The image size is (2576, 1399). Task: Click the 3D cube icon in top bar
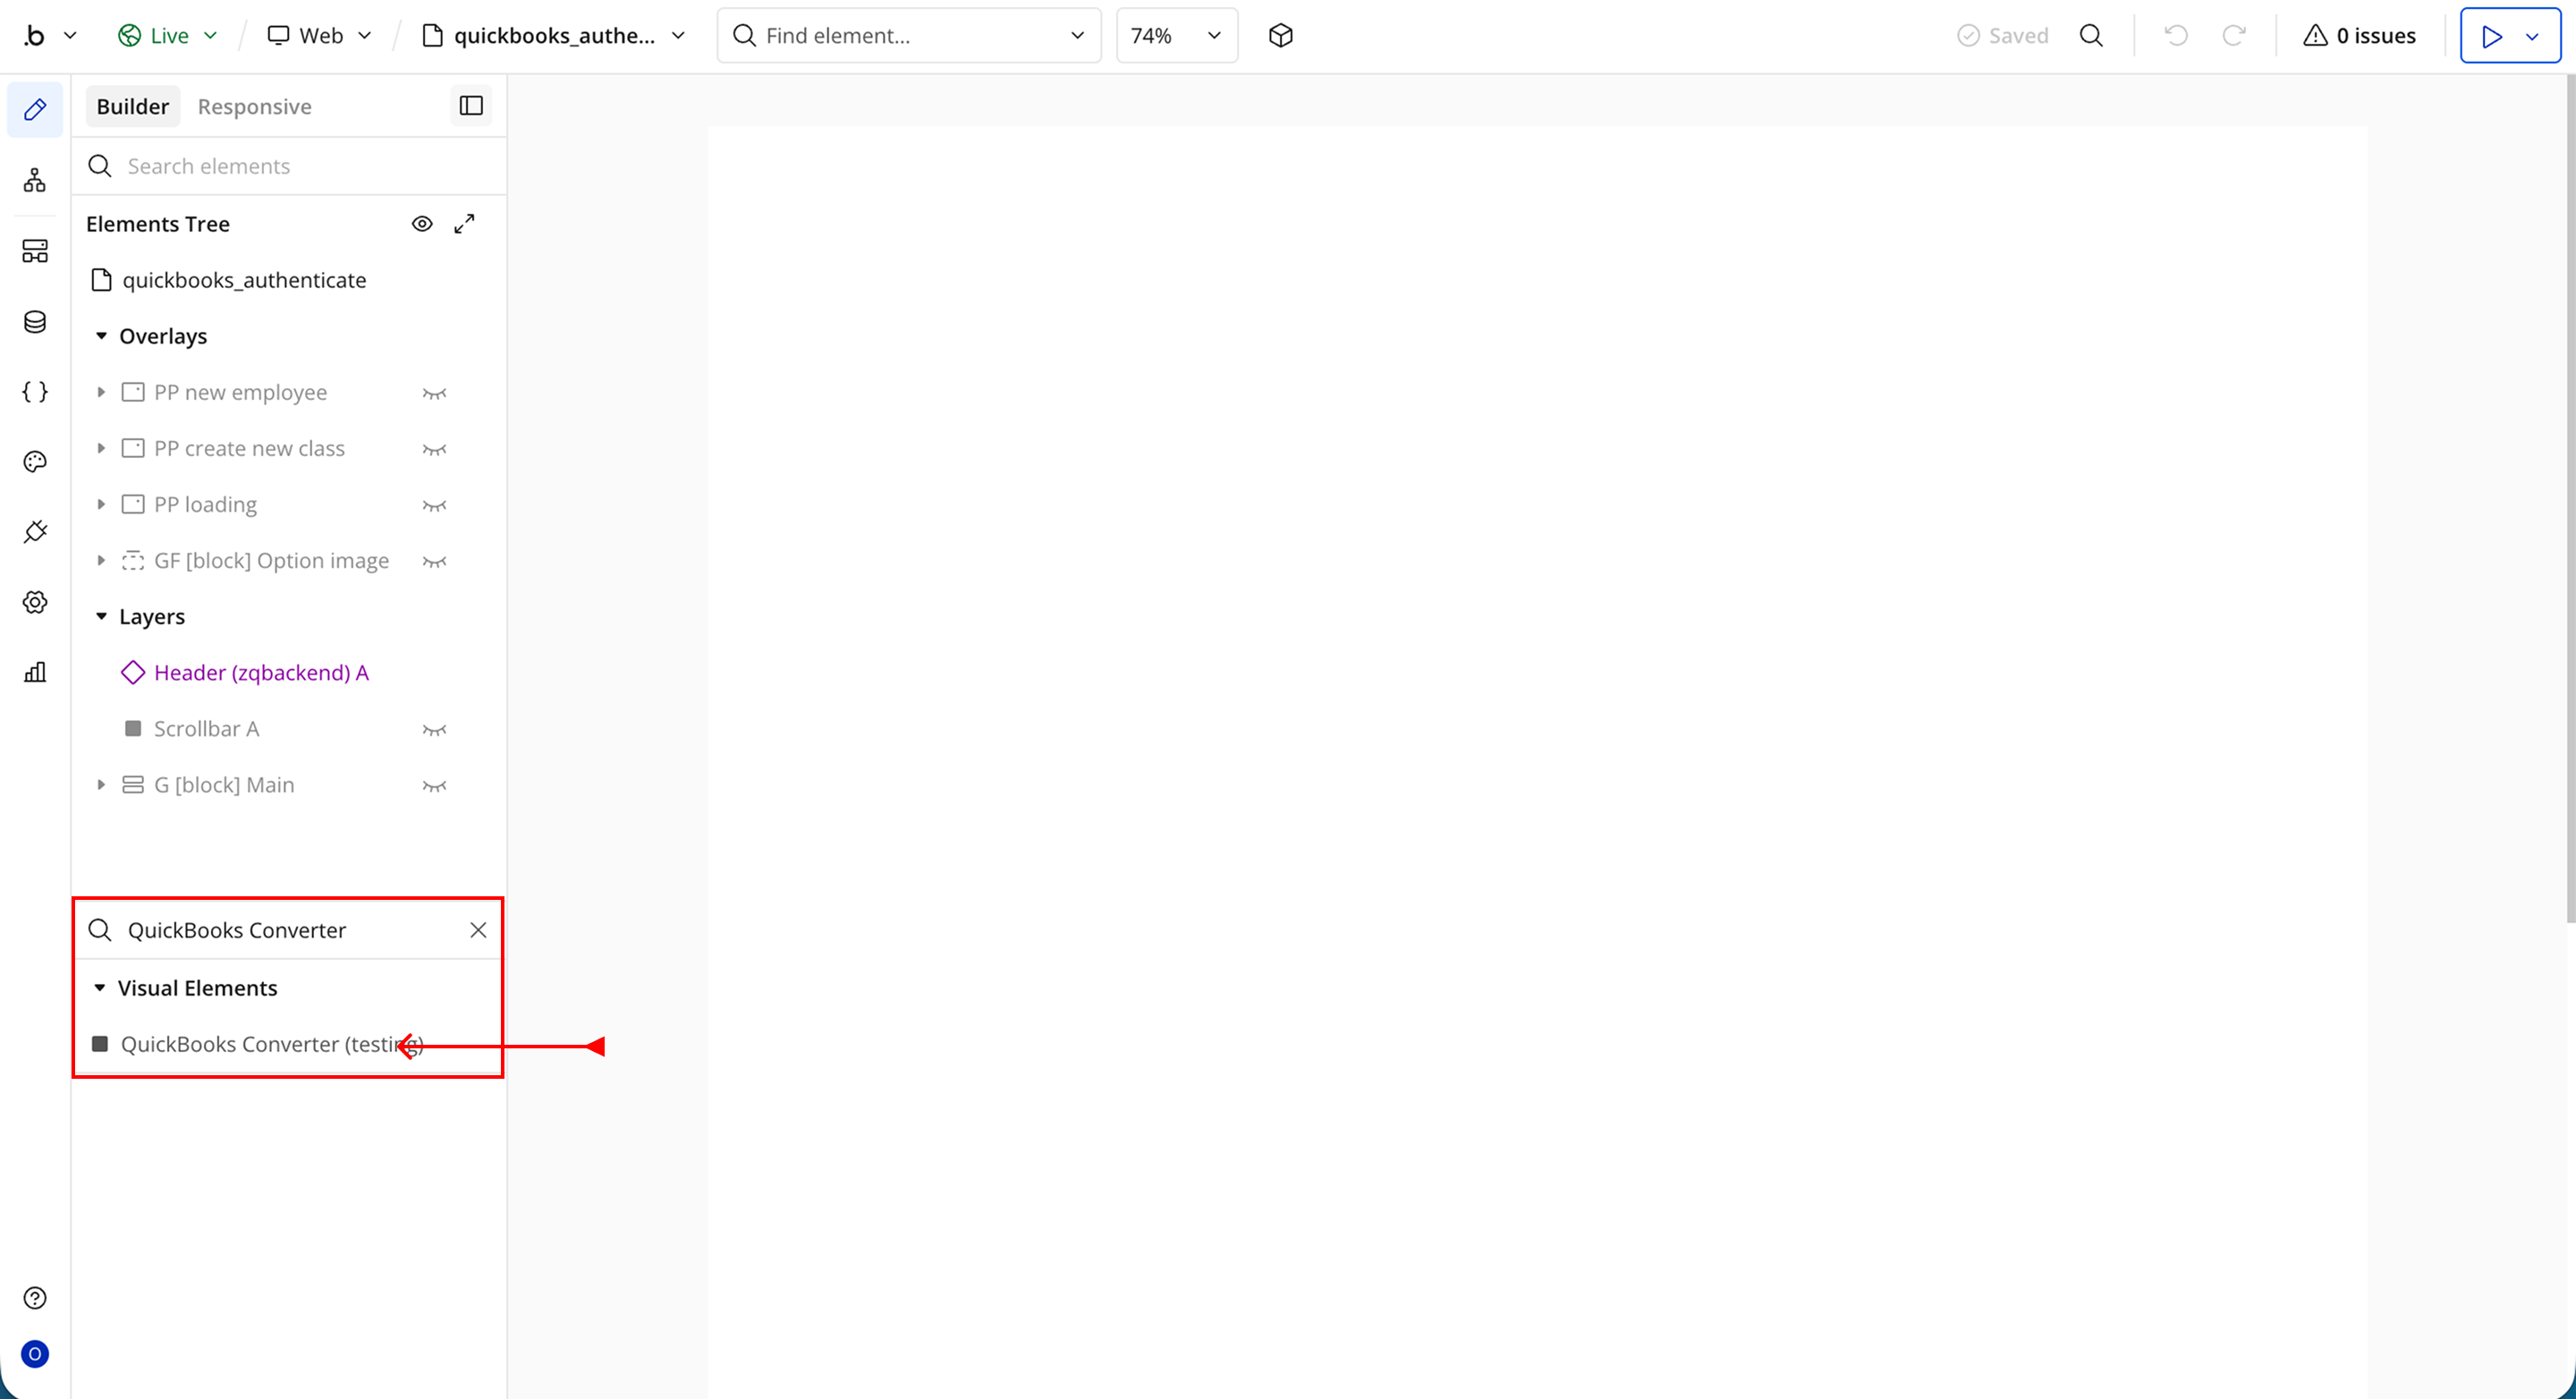point(1280,36)
